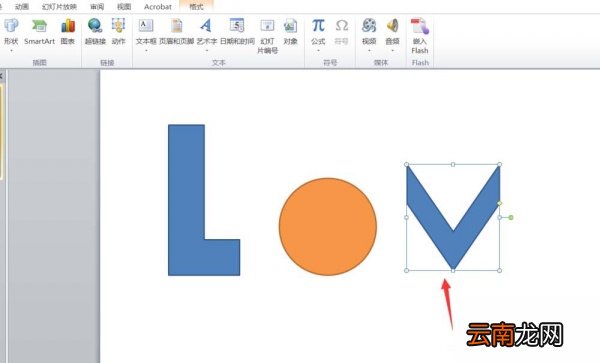Click top-middle sizing handle of V shape
The height and width of the screenshot is (363, 600).
click(453, 164)
